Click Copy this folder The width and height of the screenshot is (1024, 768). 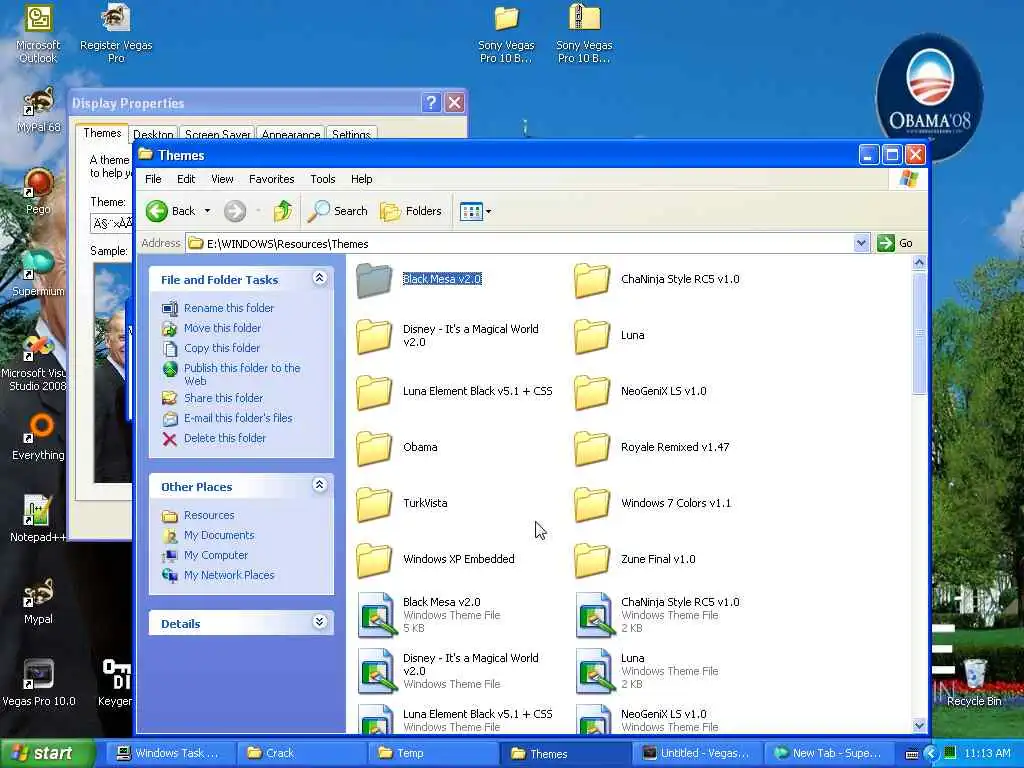221,348
